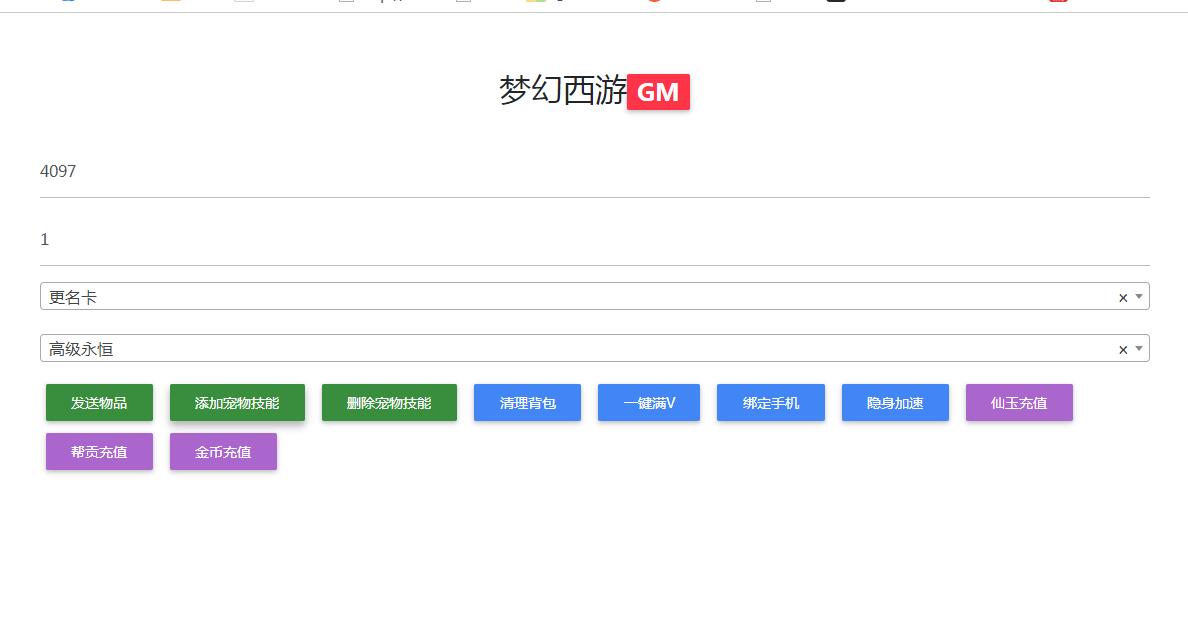Click the 发送物品 green button
The width and height of the screenshot is (1188, 620).
[99, 403]
